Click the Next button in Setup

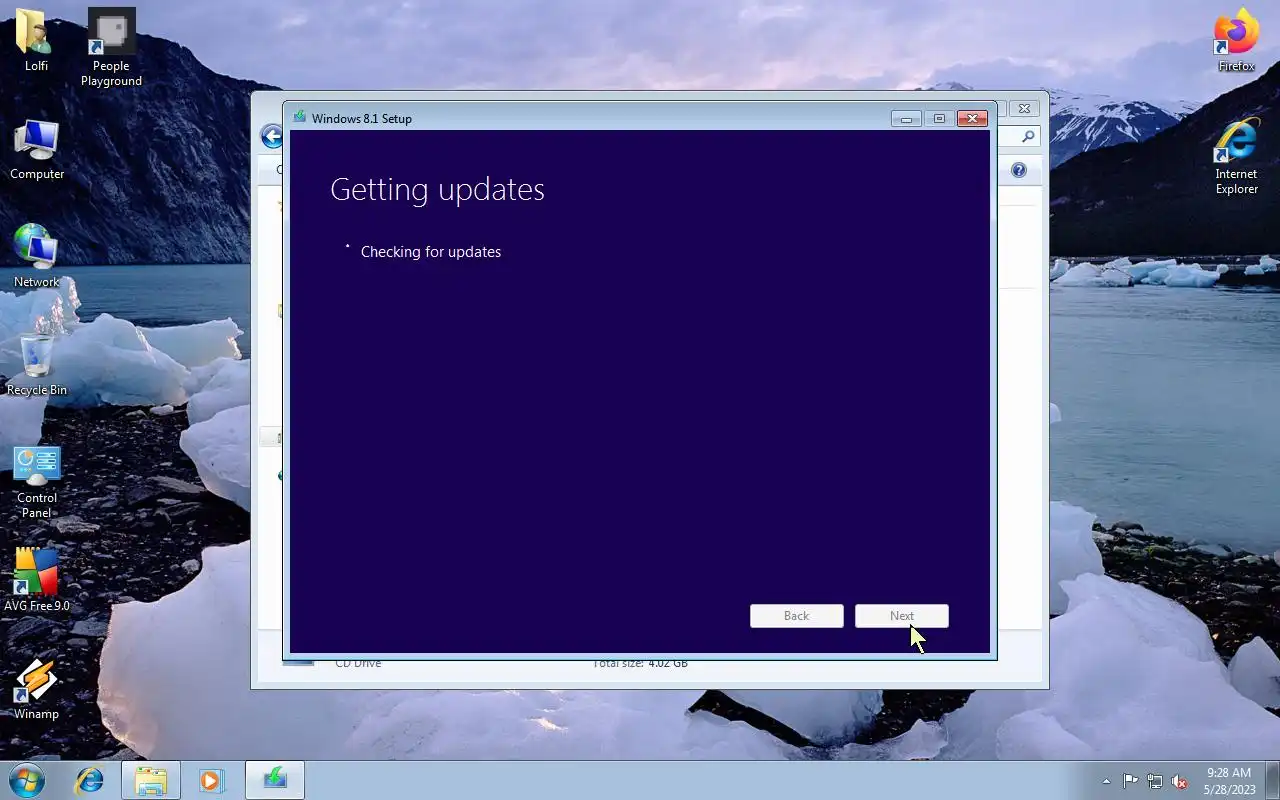(902, 616)
